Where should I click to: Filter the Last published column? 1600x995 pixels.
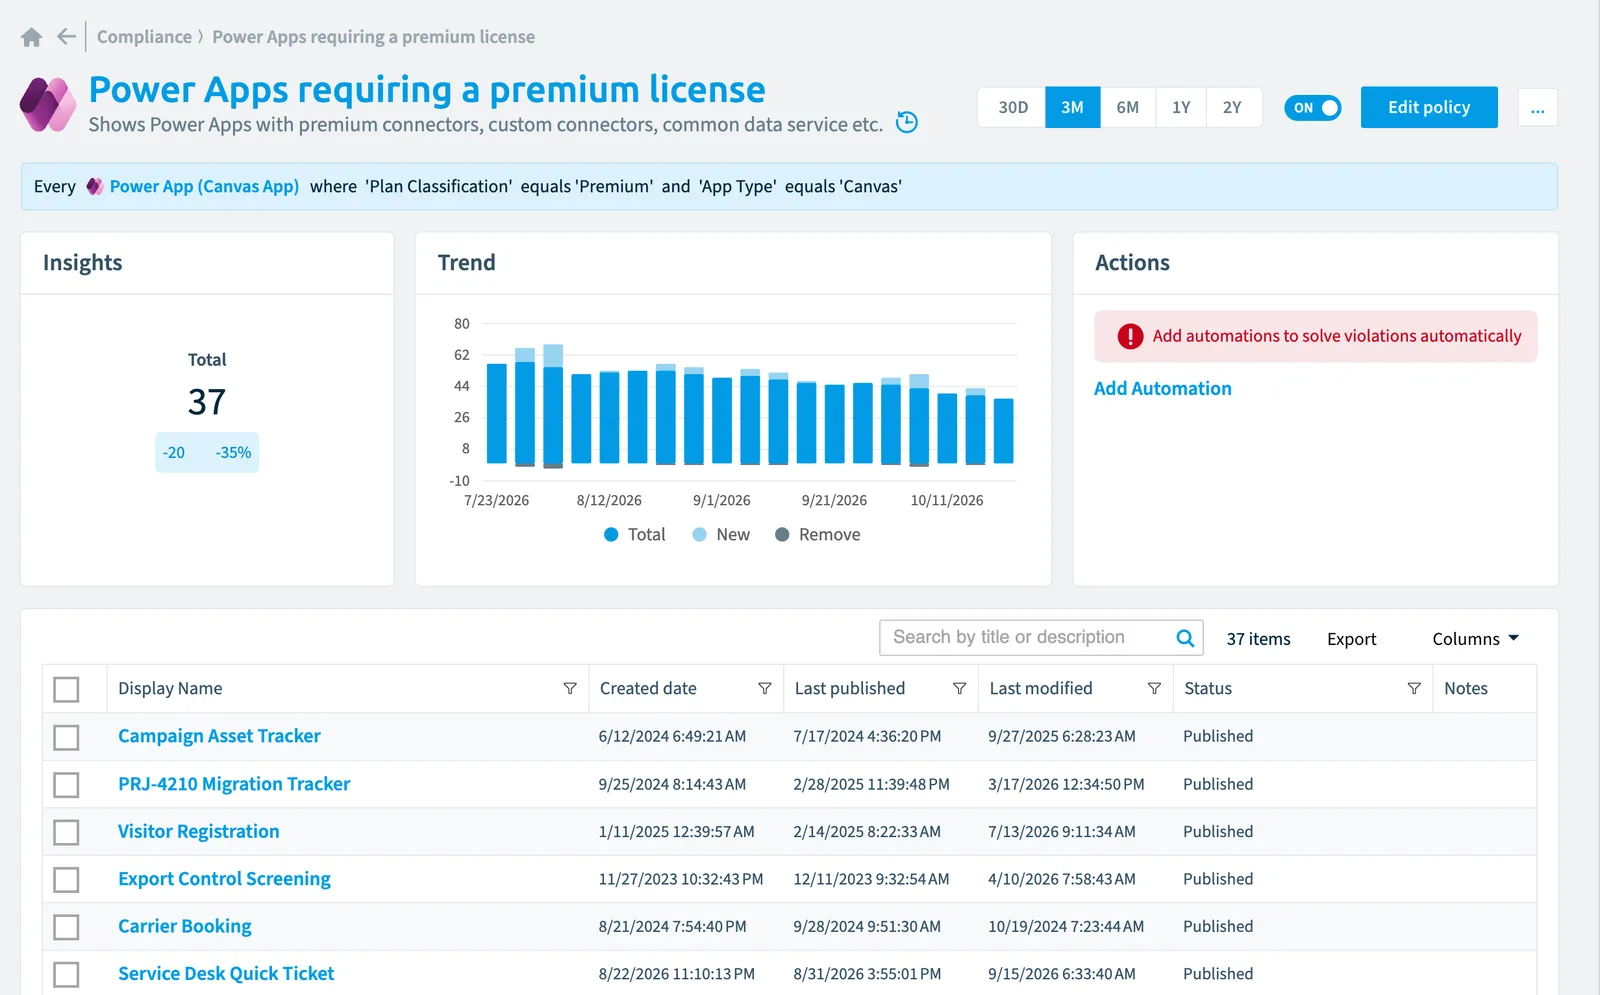click(x=960, y=688)
